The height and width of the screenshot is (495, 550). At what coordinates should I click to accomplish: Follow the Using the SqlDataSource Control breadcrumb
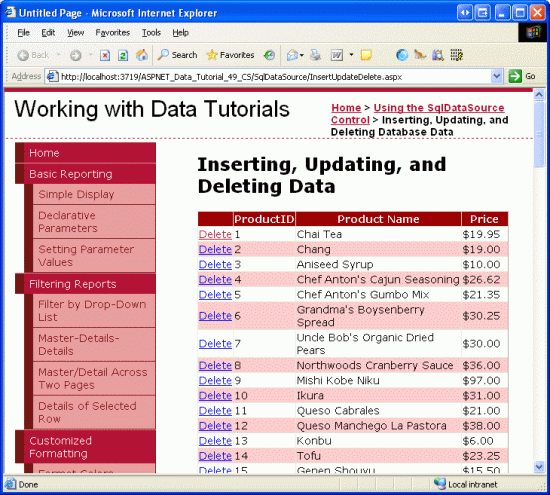click(x=417, y=114)
